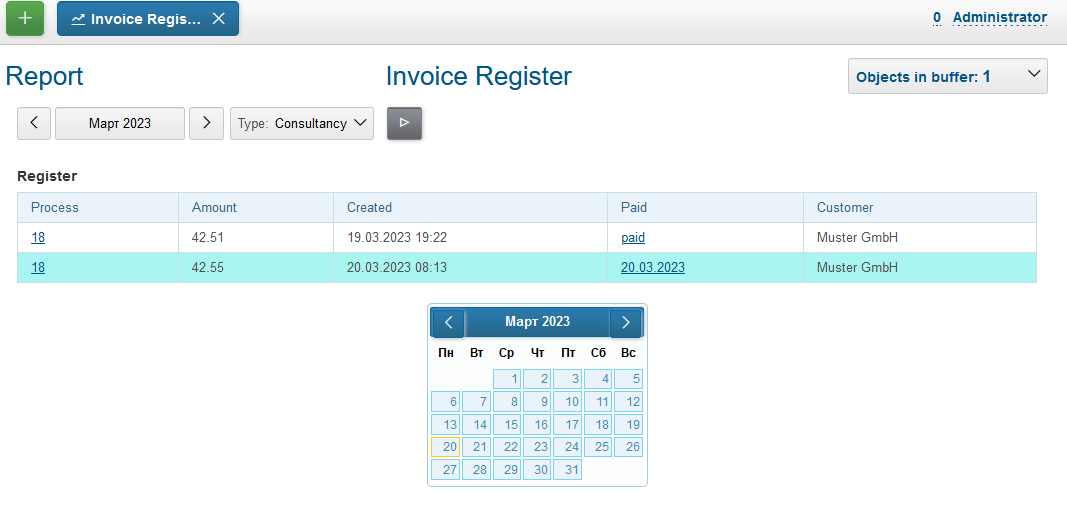1067x518 pixels.
Task: Click the 20.03.2023 paid date link
Action: pyautogui.click(x=652, y=268)
